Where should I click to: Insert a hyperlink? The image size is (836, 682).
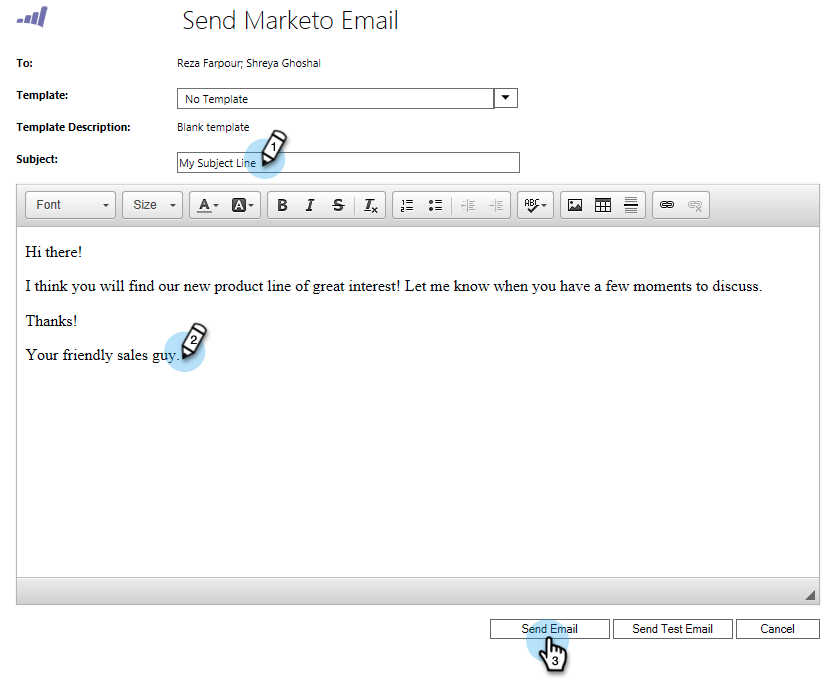[x=667, y=205]
